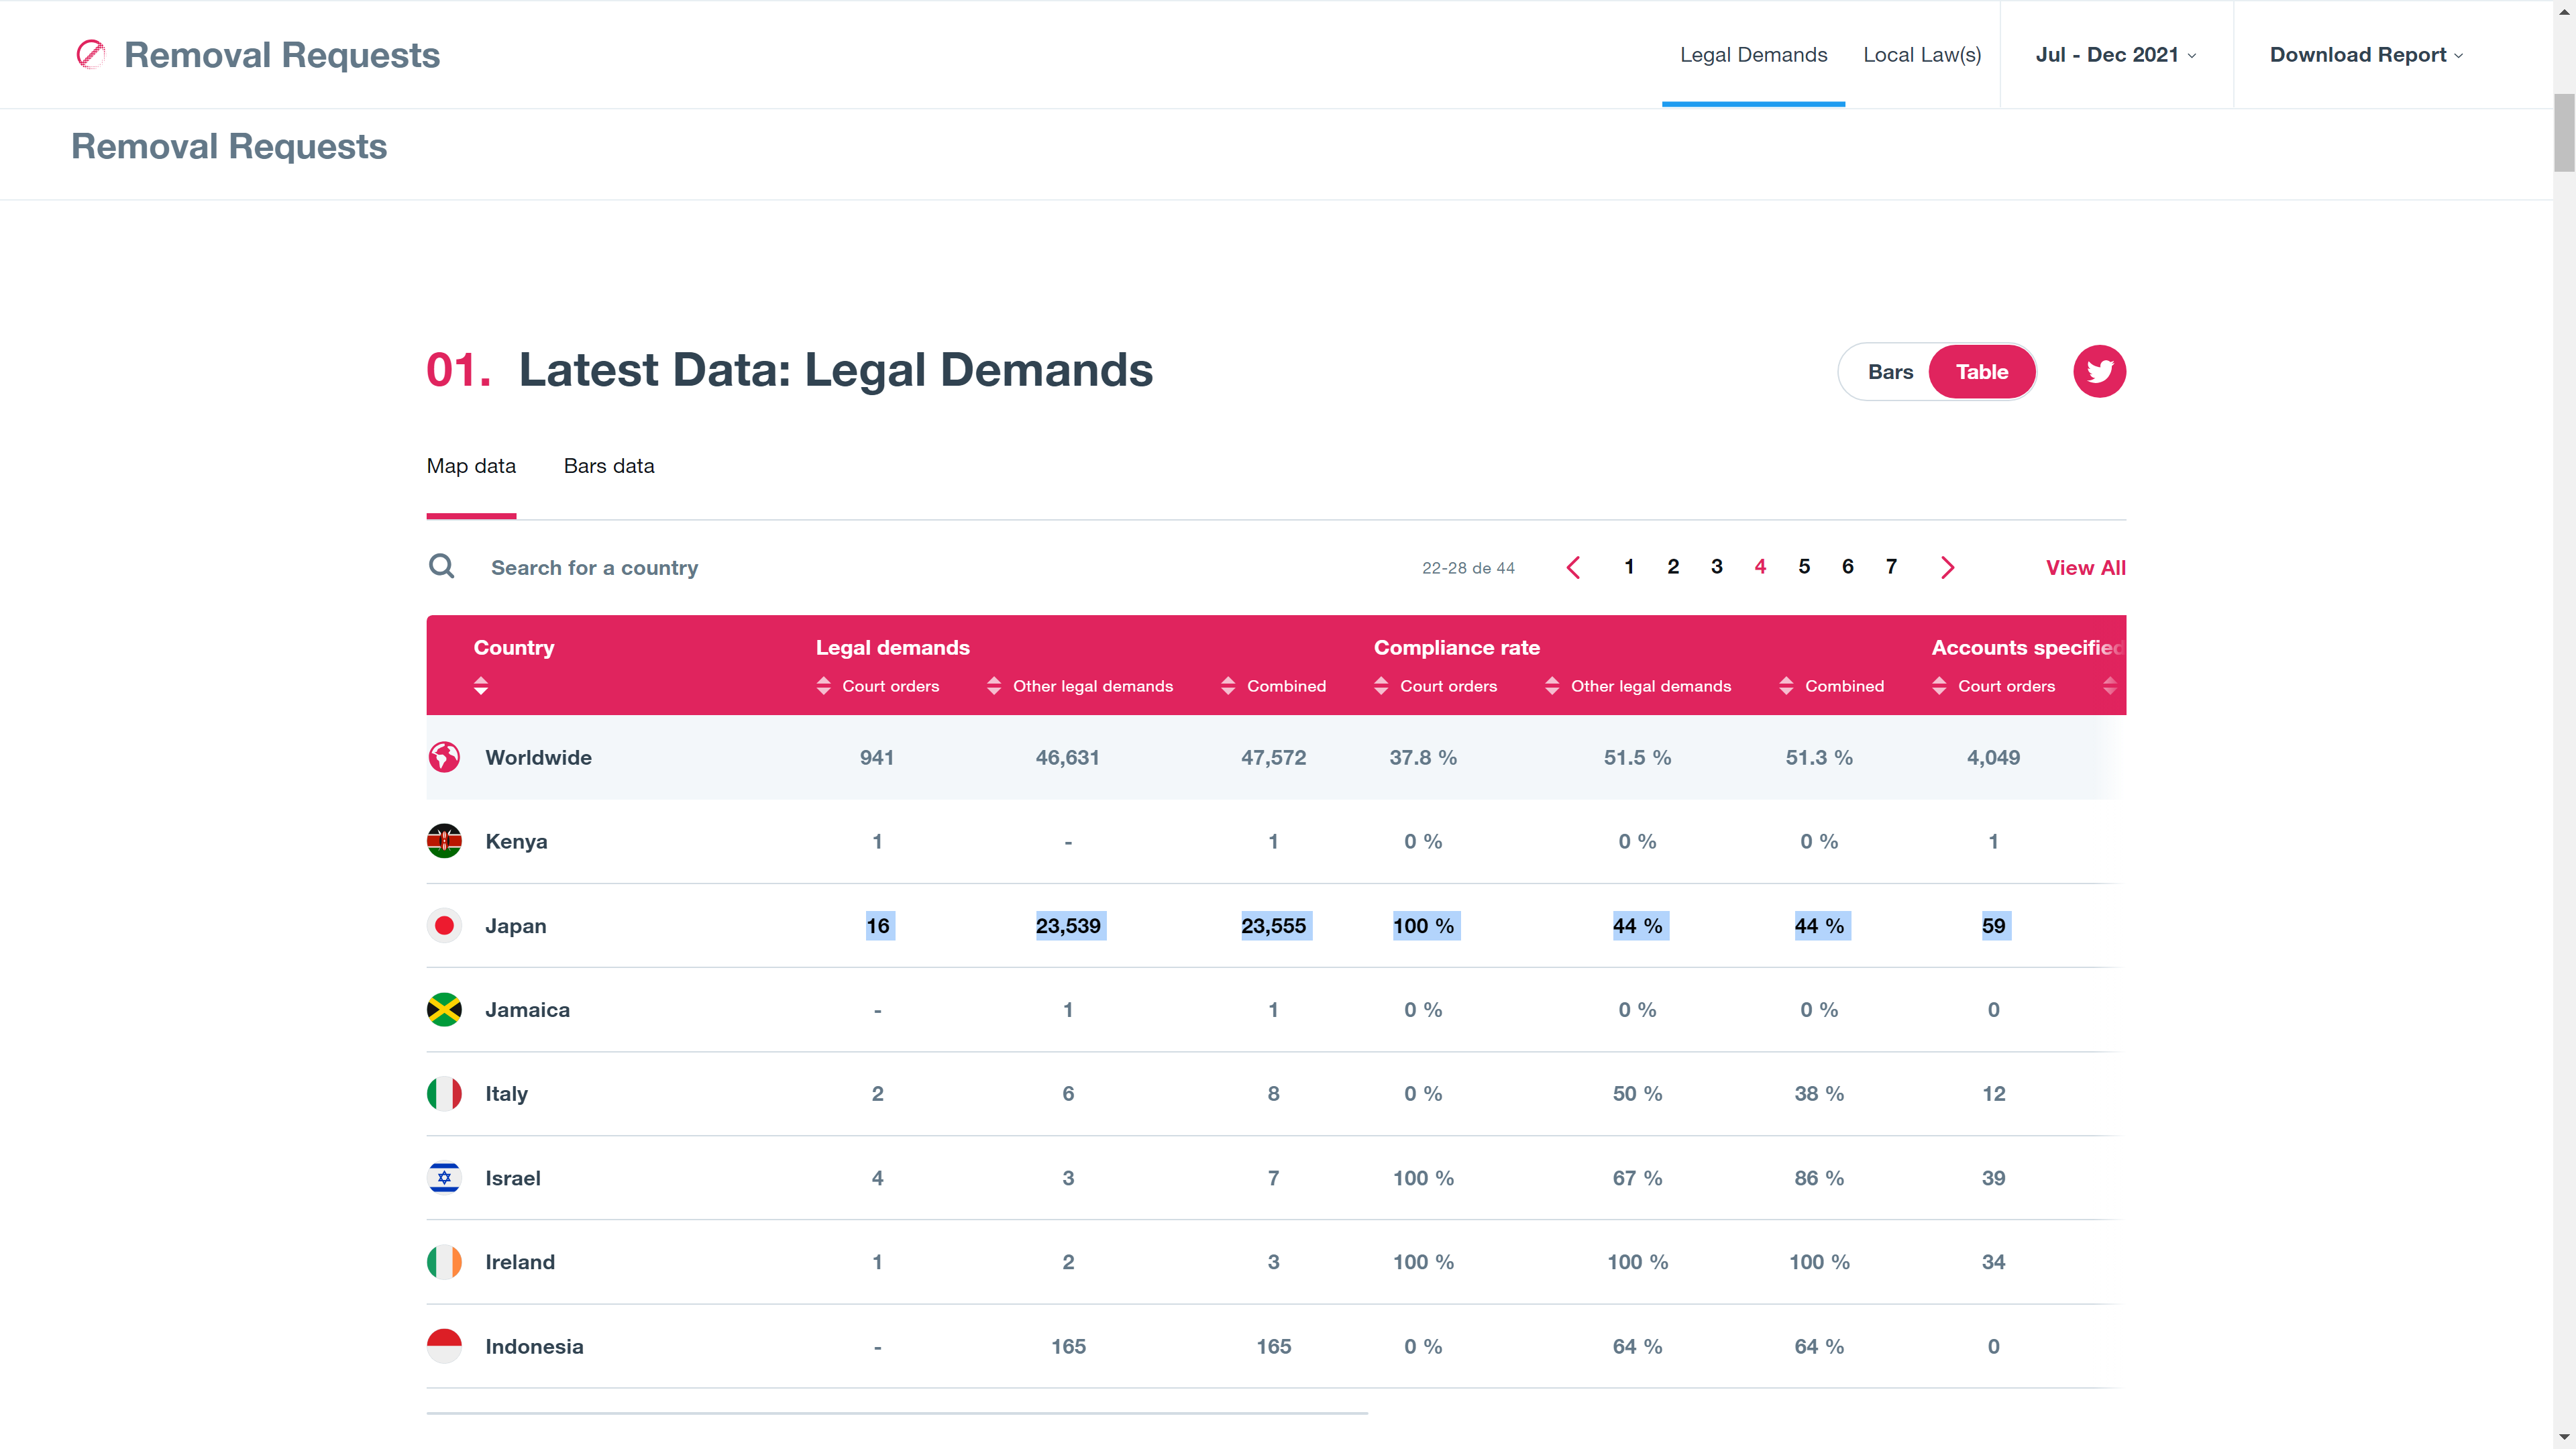Image resolution: width=2576 pixels, height=1449 pixels.
Task: Open the Jul - Dec 2021 period dropdown
Action: 2115,55
